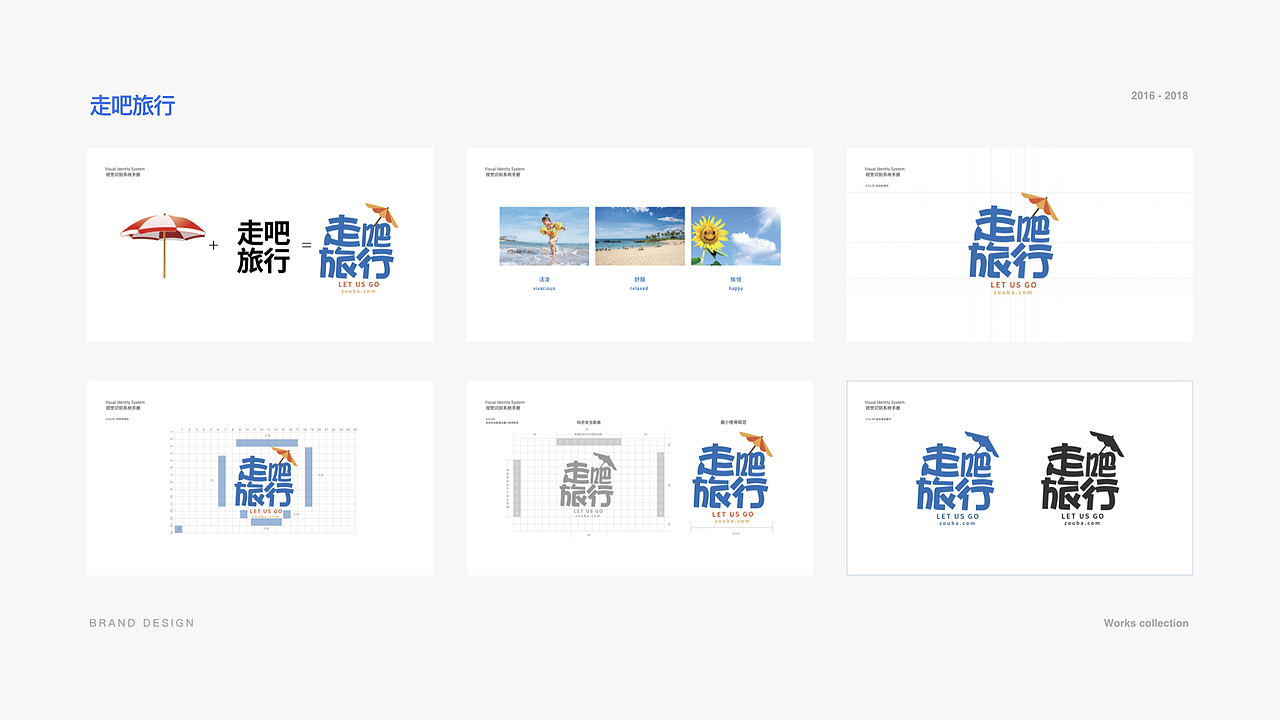Click the 最小使用规范 heading above color logo

pos(733,423)
